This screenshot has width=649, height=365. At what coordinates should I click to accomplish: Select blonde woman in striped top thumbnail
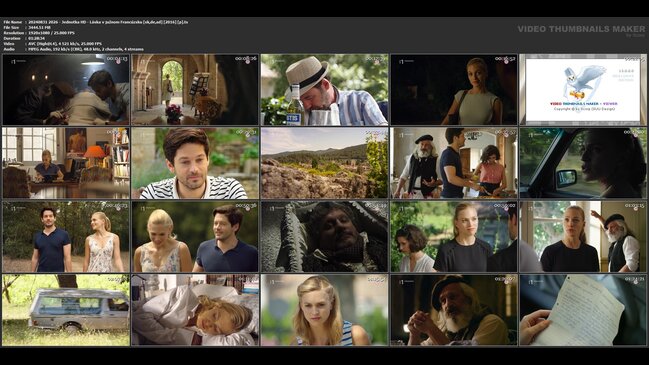[324, 310]
